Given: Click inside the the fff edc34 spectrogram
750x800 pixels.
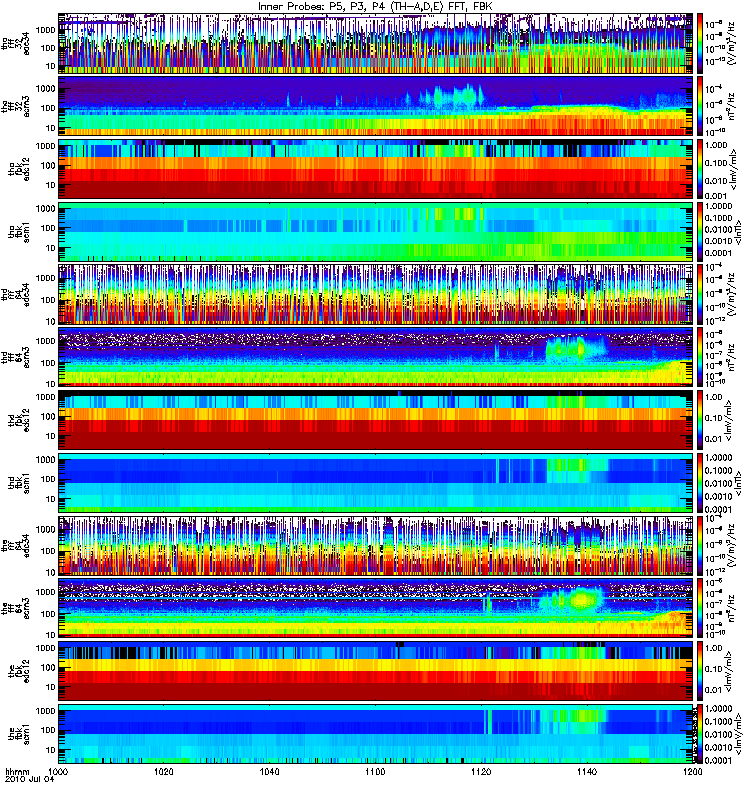Looking at the screenshot, I should pos(376,546).
